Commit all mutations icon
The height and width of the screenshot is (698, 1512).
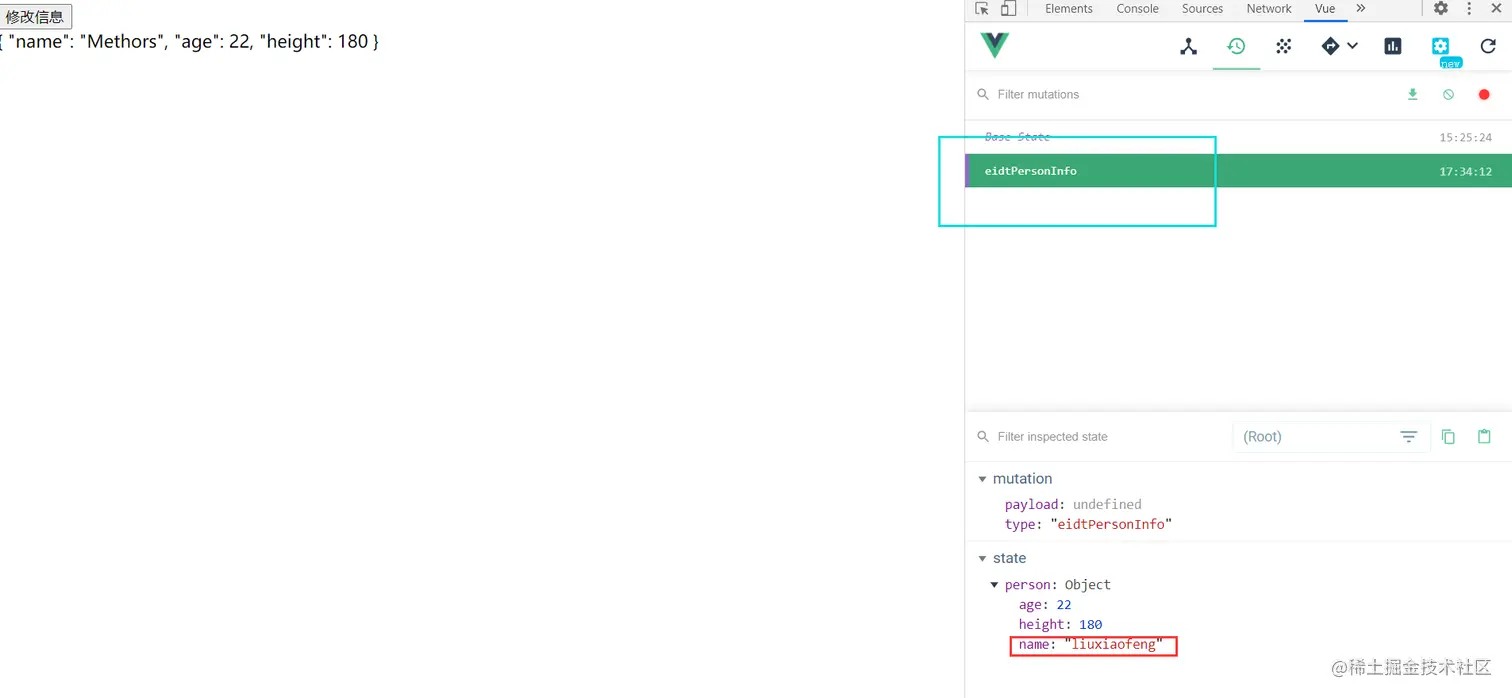[x=1413, y=94]
